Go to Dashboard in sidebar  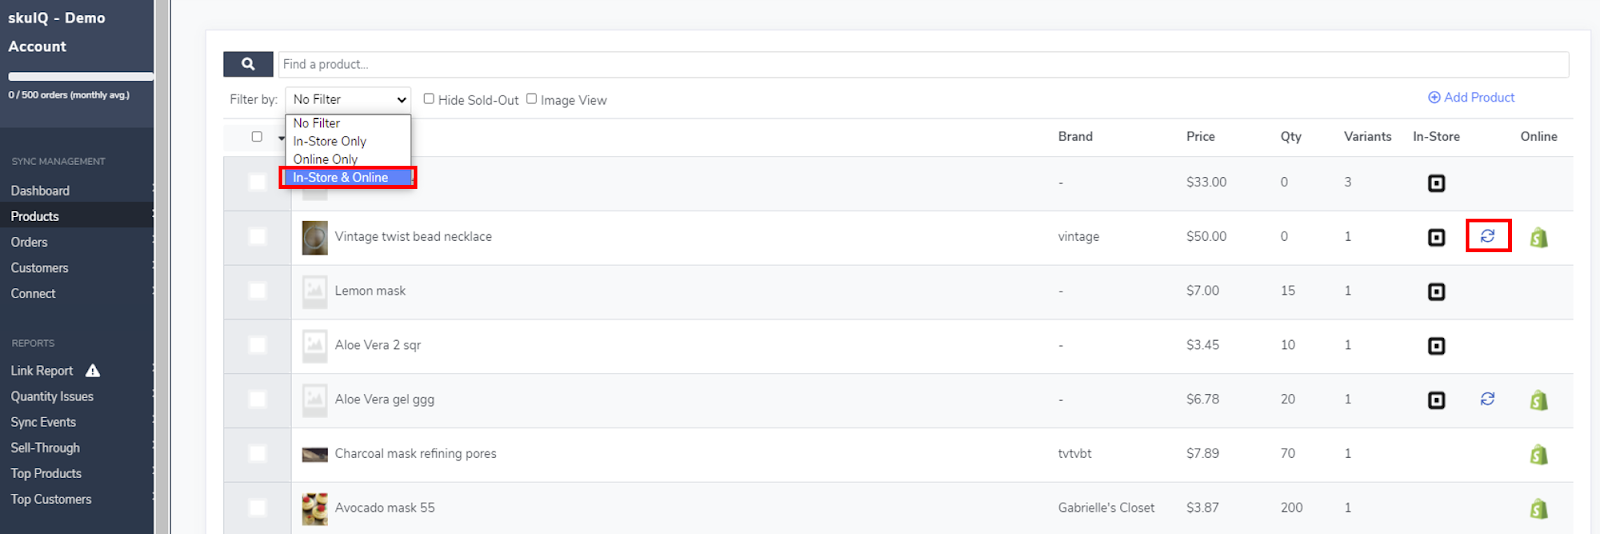click(40, 190)
